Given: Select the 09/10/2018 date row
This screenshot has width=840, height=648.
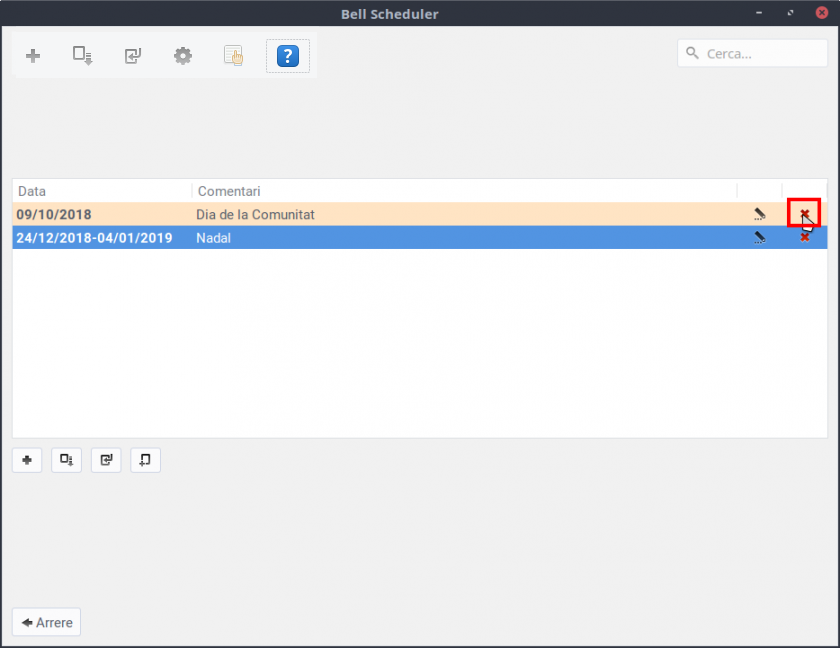Looking at the screenshot, I should pos(100,214).
